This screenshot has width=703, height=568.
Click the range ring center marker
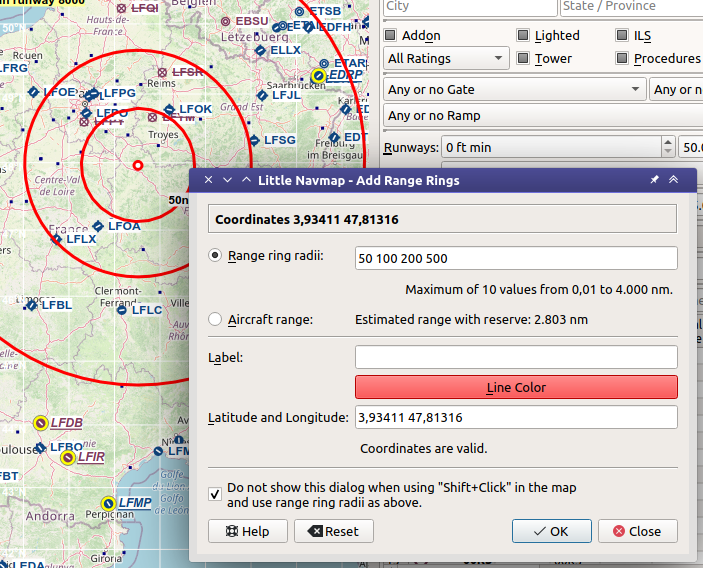click(x=138, y=166)
